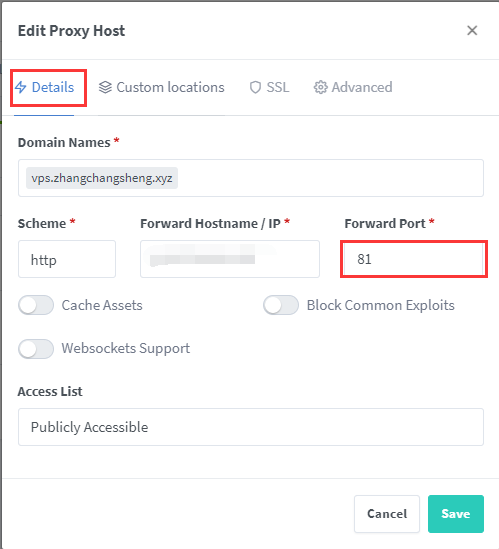Click the layers icon for Custom locations
This screenshot has width=499, height=549.
[x=105, y=87]
